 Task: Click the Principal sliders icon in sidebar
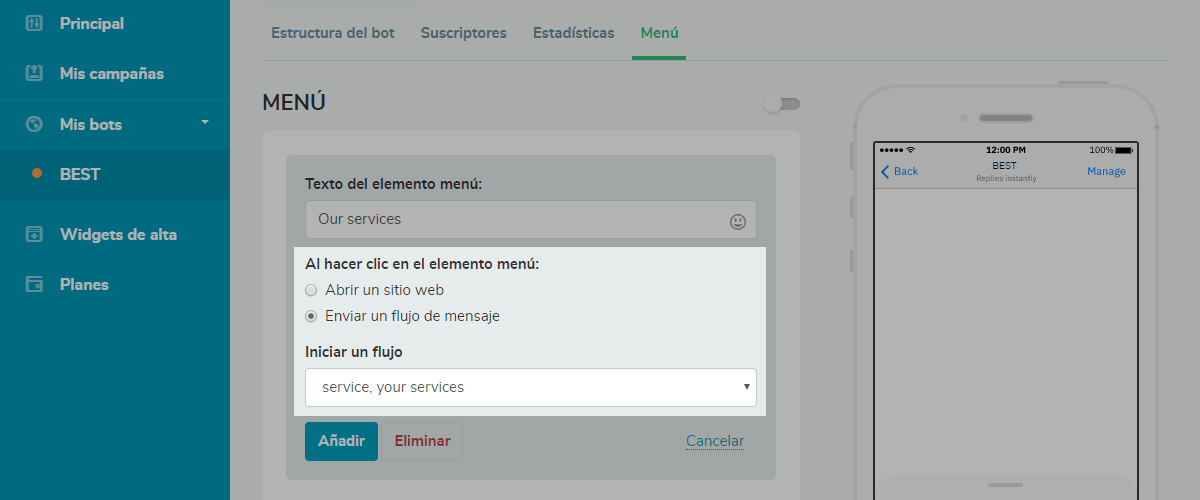pyautogui.click(x=34, y=23)
